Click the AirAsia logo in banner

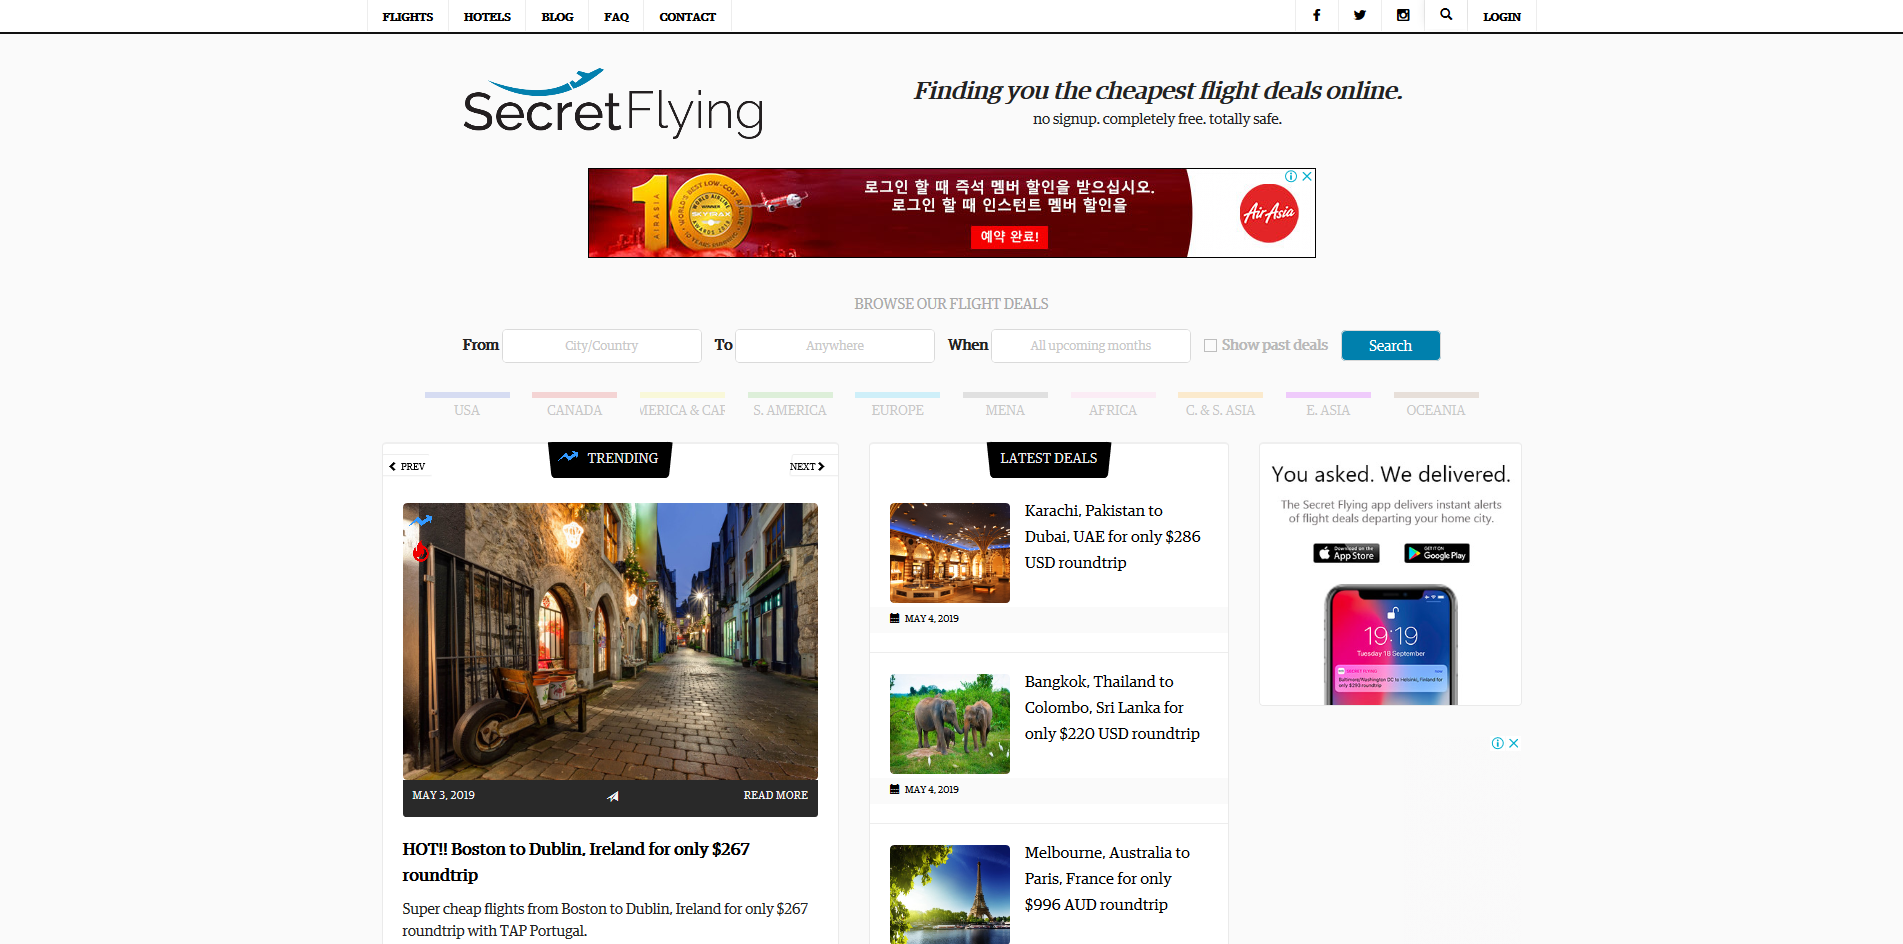1269,213
